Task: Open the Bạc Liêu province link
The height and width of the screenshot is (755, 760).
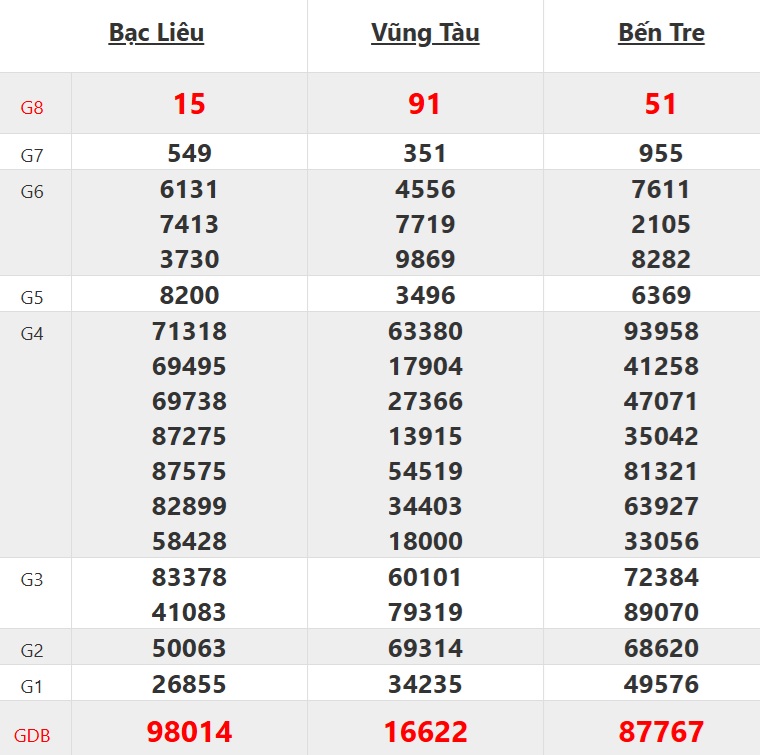Action: pyautogui.click(x=156, y=33)
